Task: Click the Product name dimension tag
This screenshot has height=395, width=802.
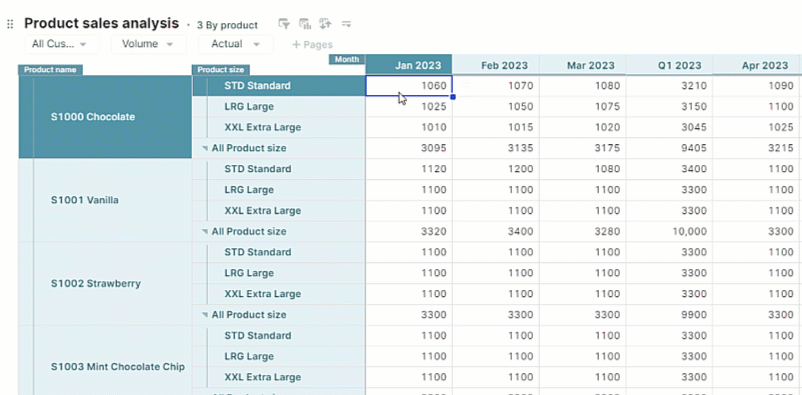Action: pyautogui.click(x=50, y=70)
